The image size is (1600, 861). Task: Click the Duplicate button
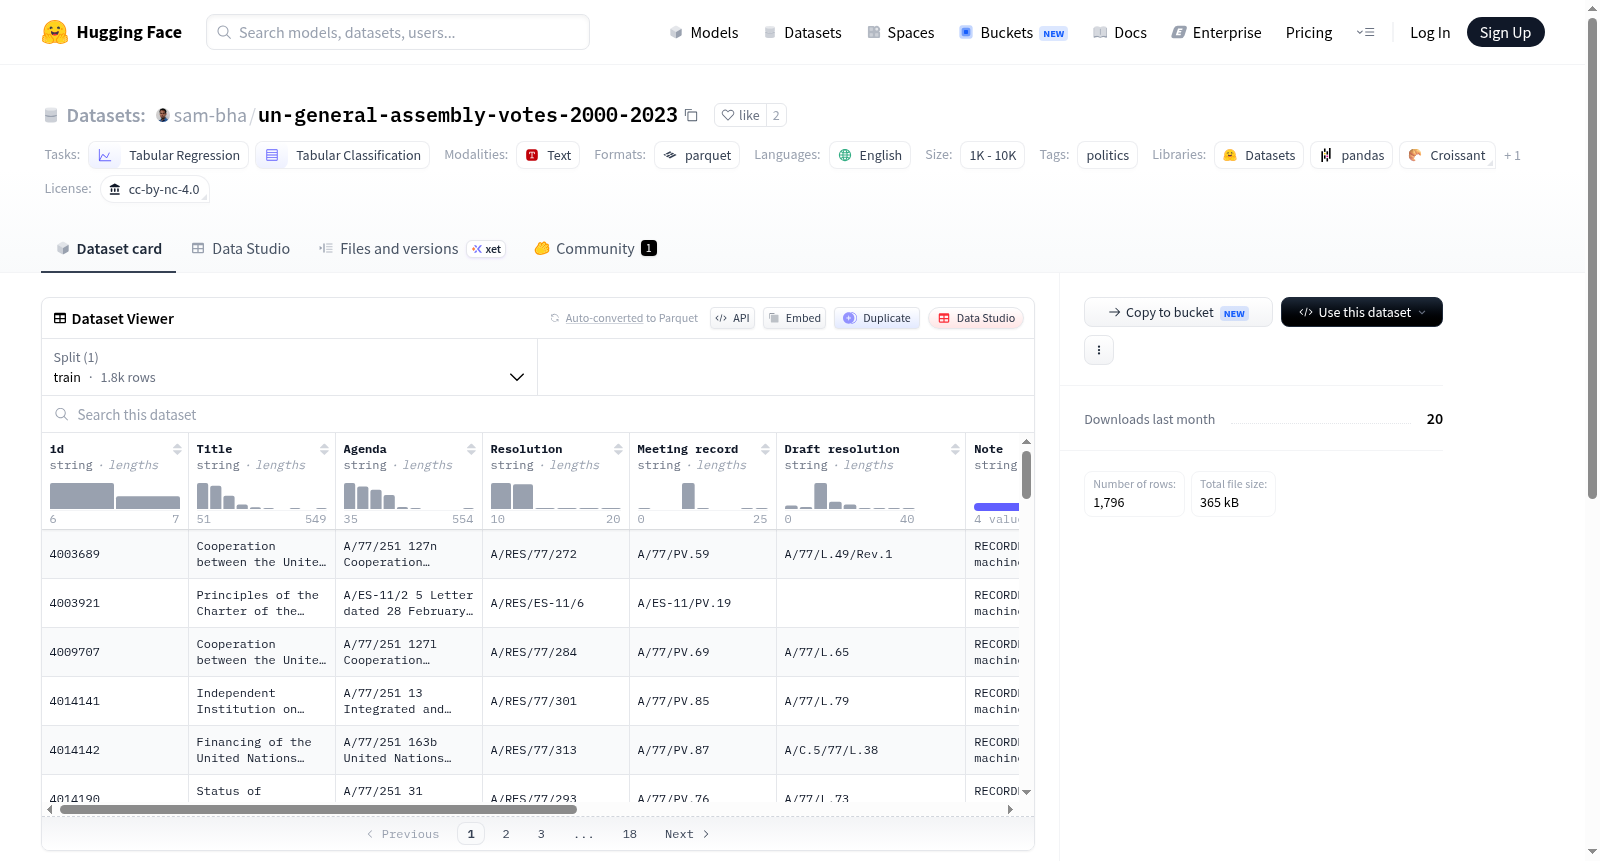pyautogui.click(x=877, y=318)
